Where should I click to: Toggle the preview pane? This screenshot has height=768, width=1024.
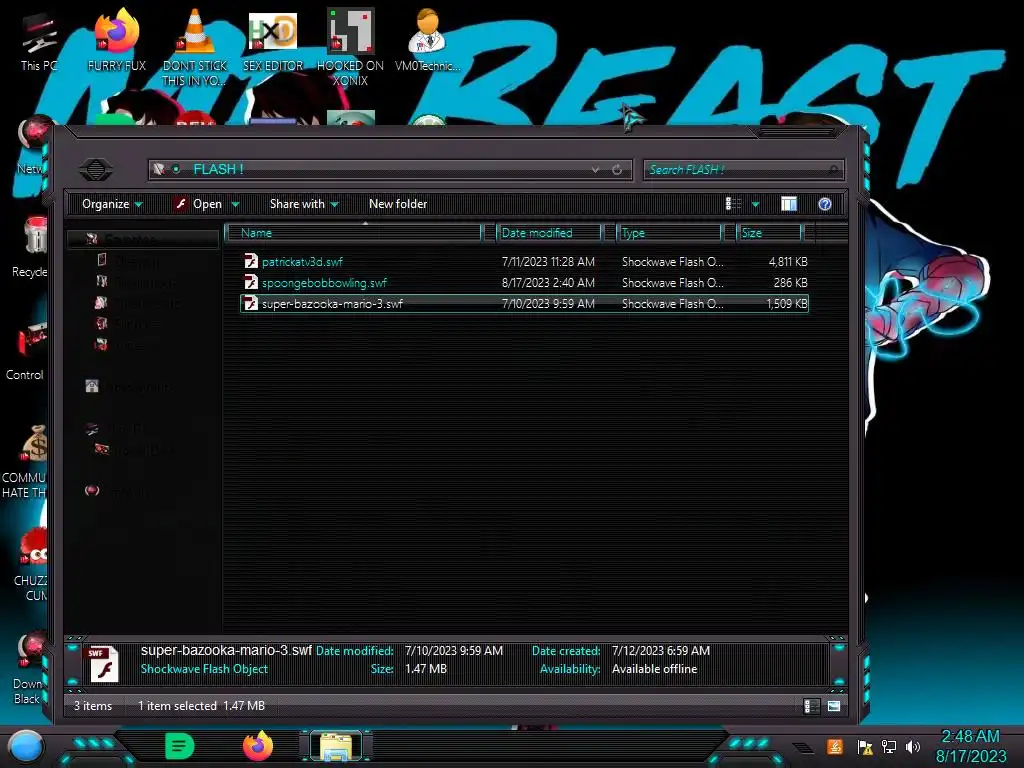click(x=789, y=204)
